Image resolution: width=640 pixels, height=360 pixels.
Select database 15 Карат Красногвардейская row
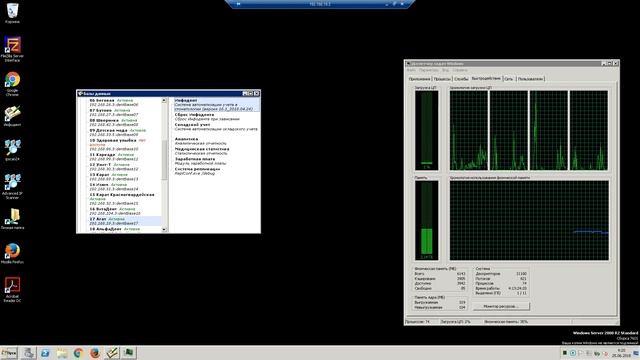tap(124, 199)
